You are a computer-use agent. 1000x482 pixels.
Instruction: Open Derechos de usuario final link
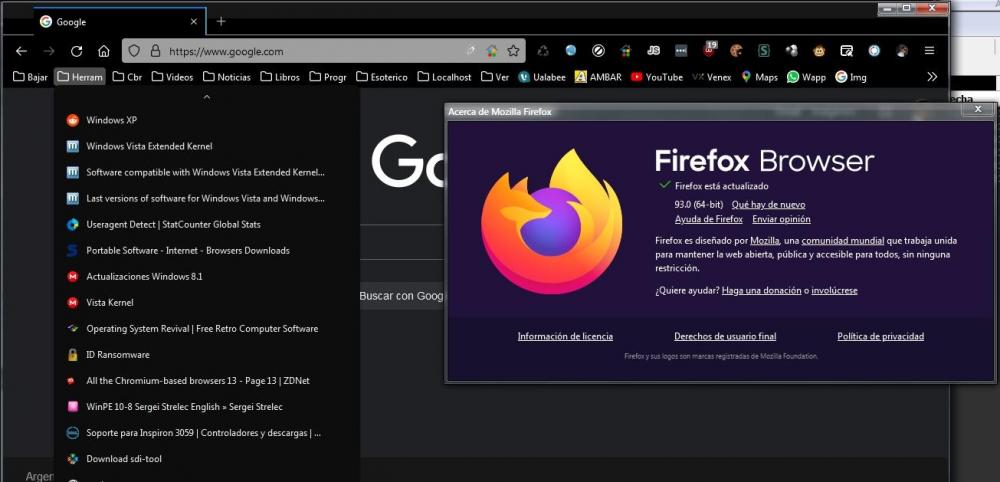click(x=725, y=336)
